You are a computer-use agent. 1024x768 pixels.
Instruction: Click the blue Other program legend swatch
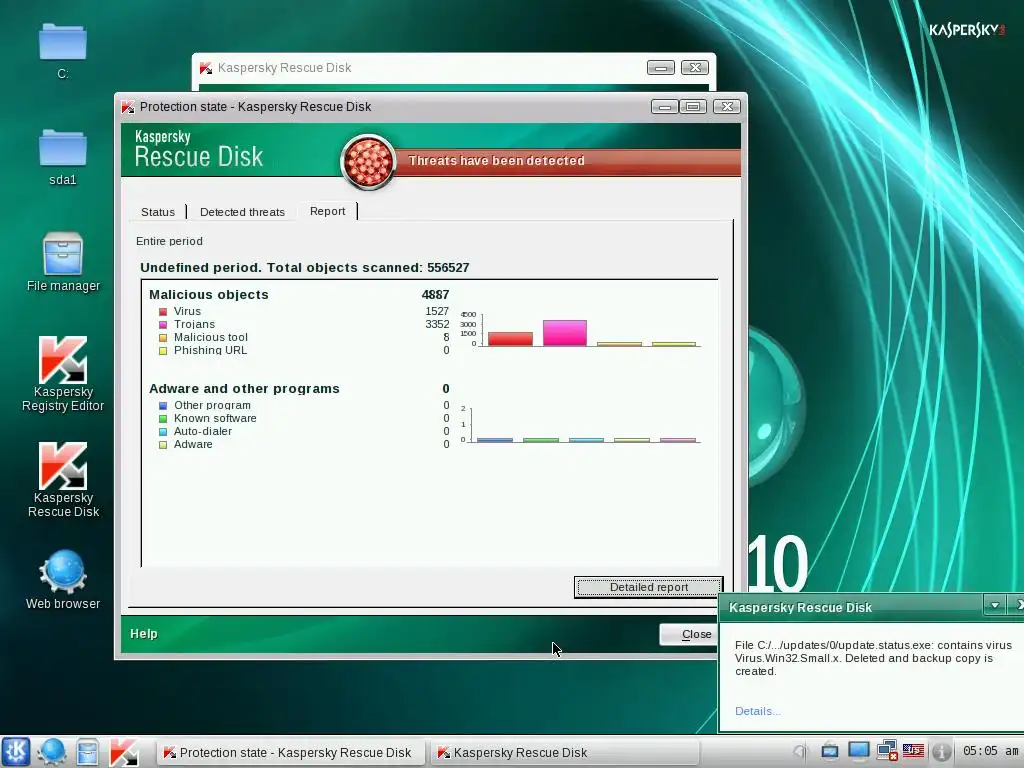point(163,406)
